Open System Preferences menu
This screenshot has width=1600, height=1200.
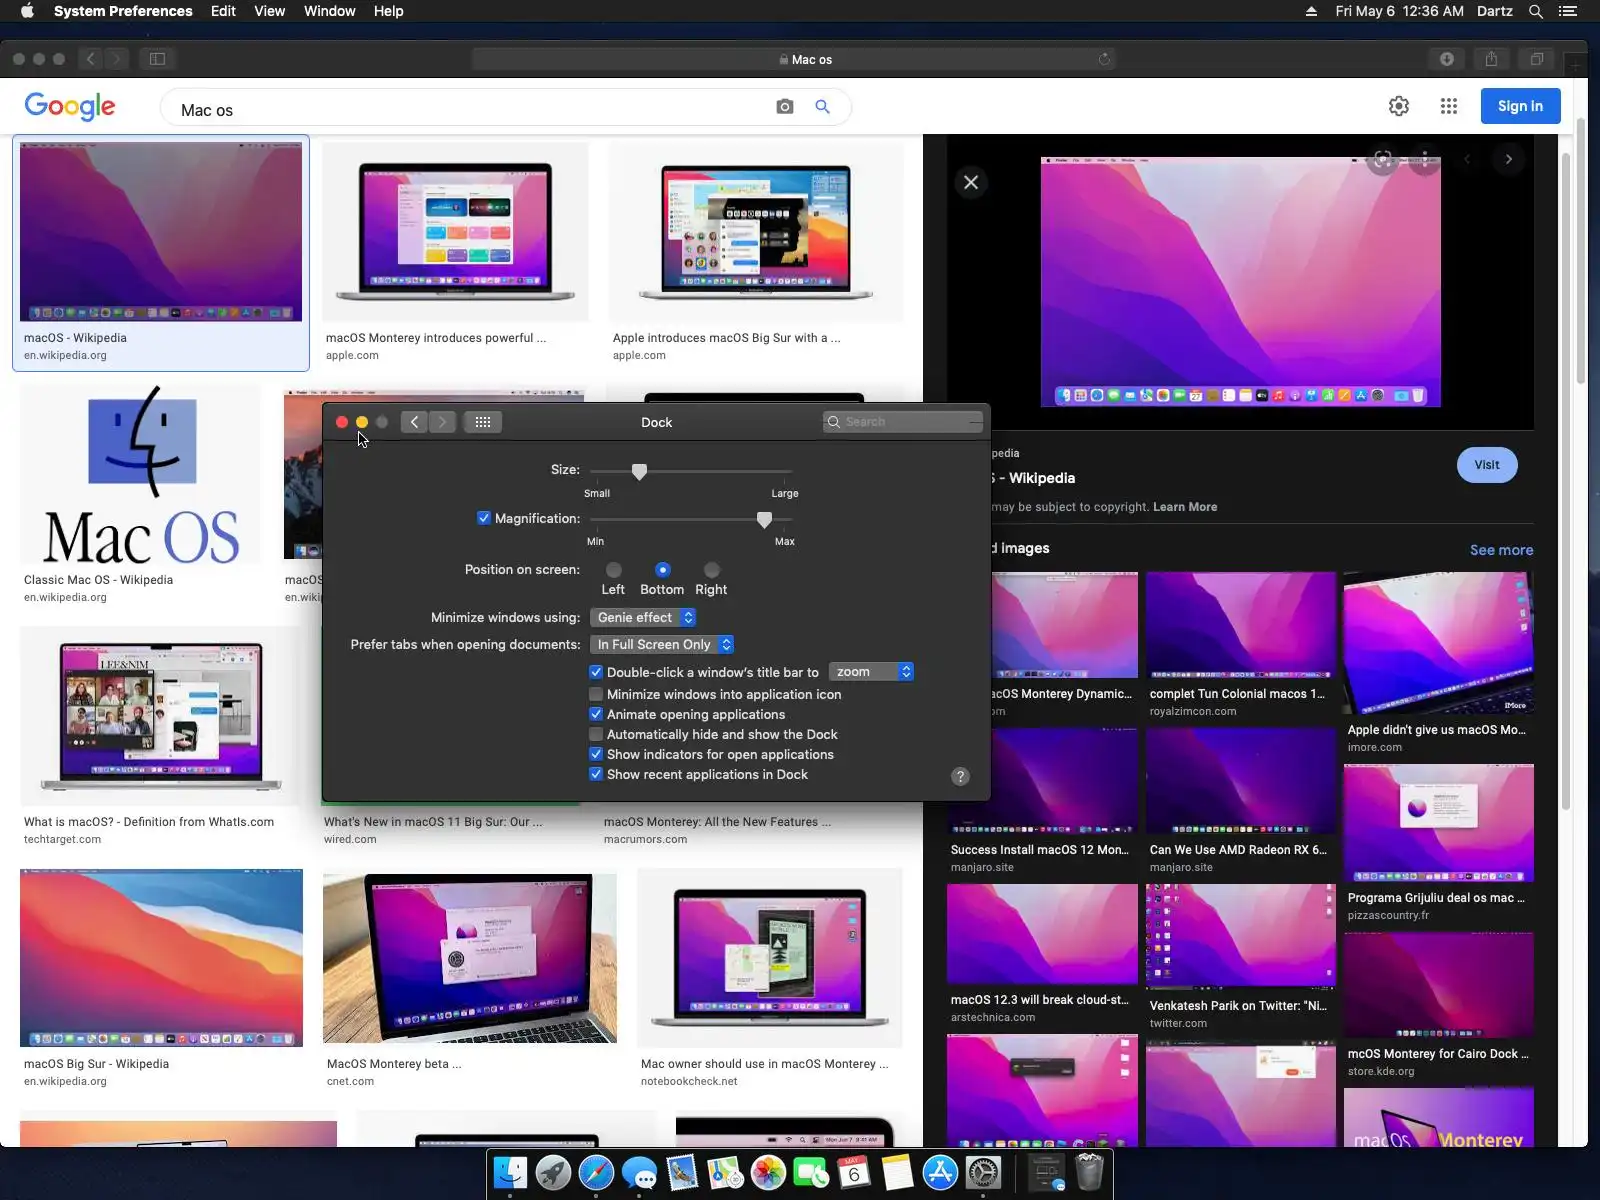coord(123,12)
